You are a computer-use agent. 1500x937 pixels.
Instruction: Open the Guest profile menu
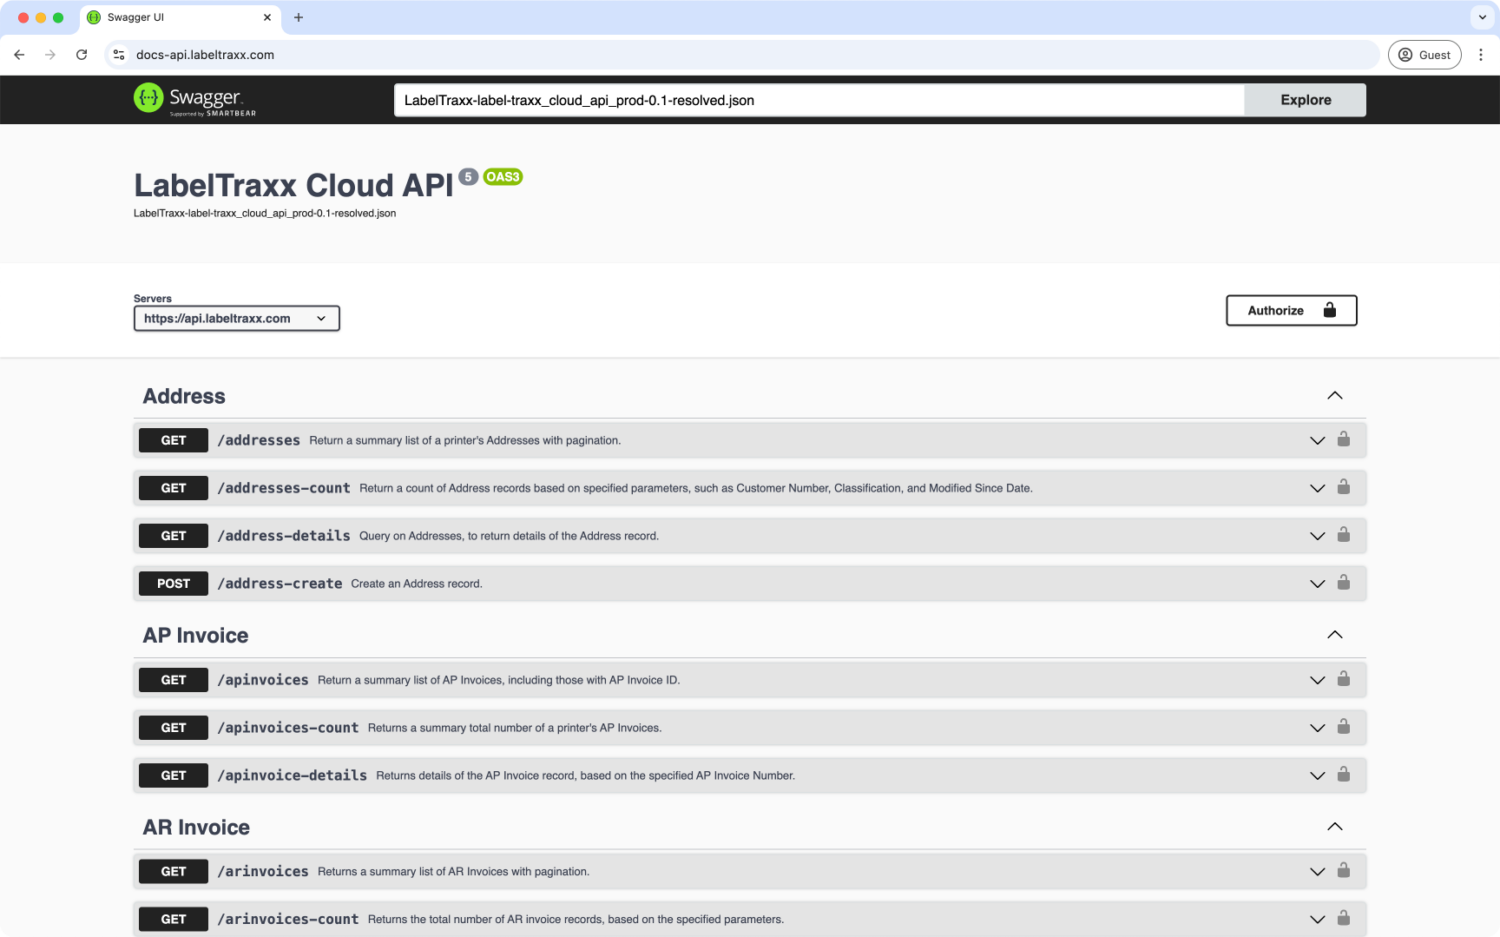click(x=1424, y=54)
